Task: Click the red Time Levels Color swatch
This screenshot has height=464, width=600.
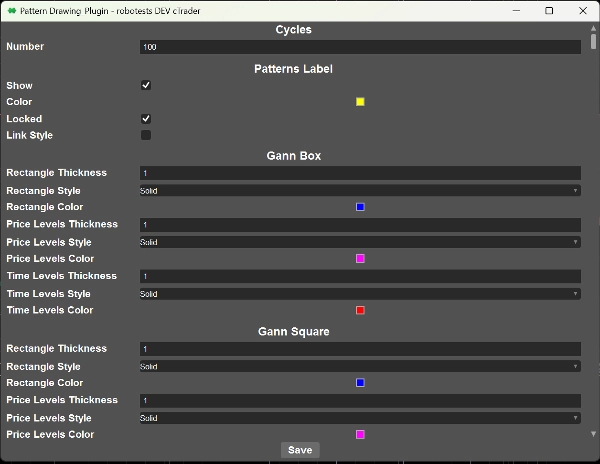Action: [360, 310]
